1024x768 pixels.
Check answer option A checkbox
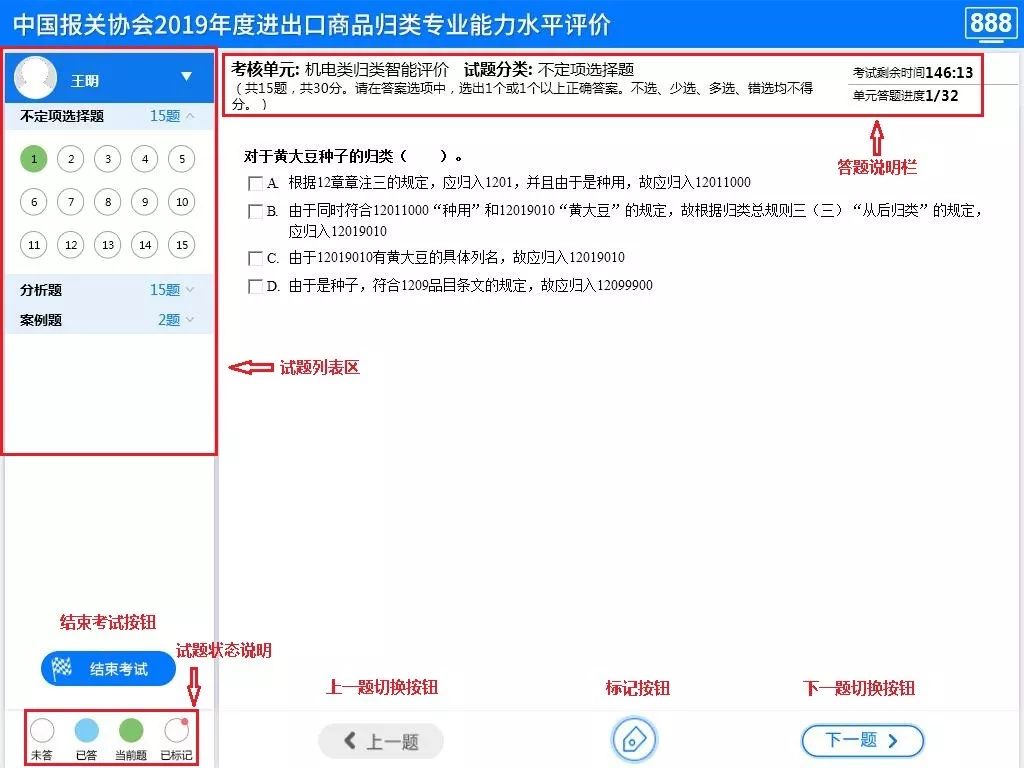click(x=255, y=184)
